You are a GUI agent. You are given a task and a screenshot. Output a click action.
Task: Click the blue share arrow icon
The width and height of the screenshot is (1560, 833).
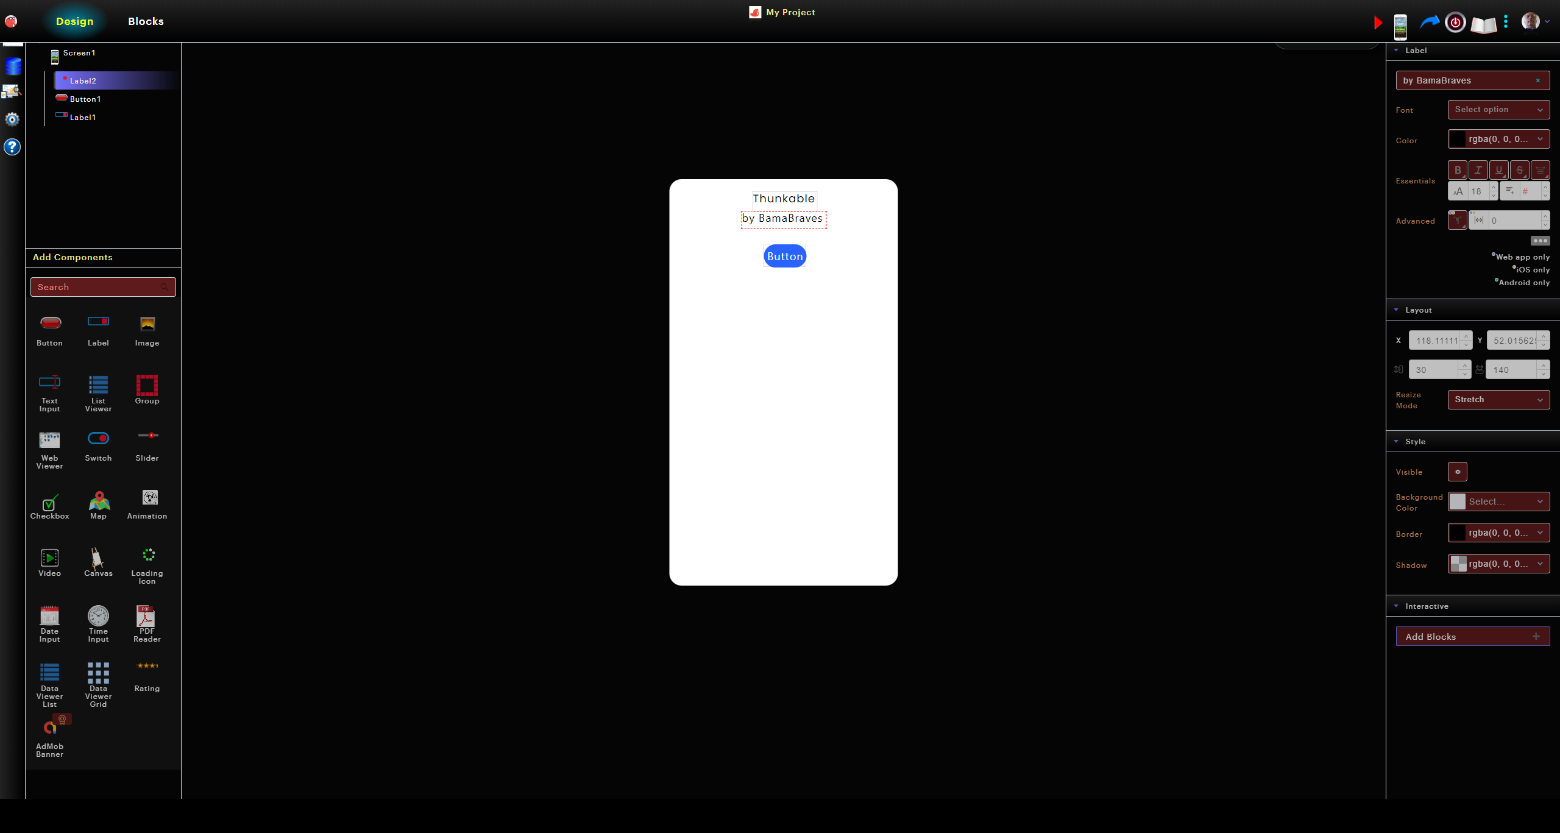(x=1430, y=21)
